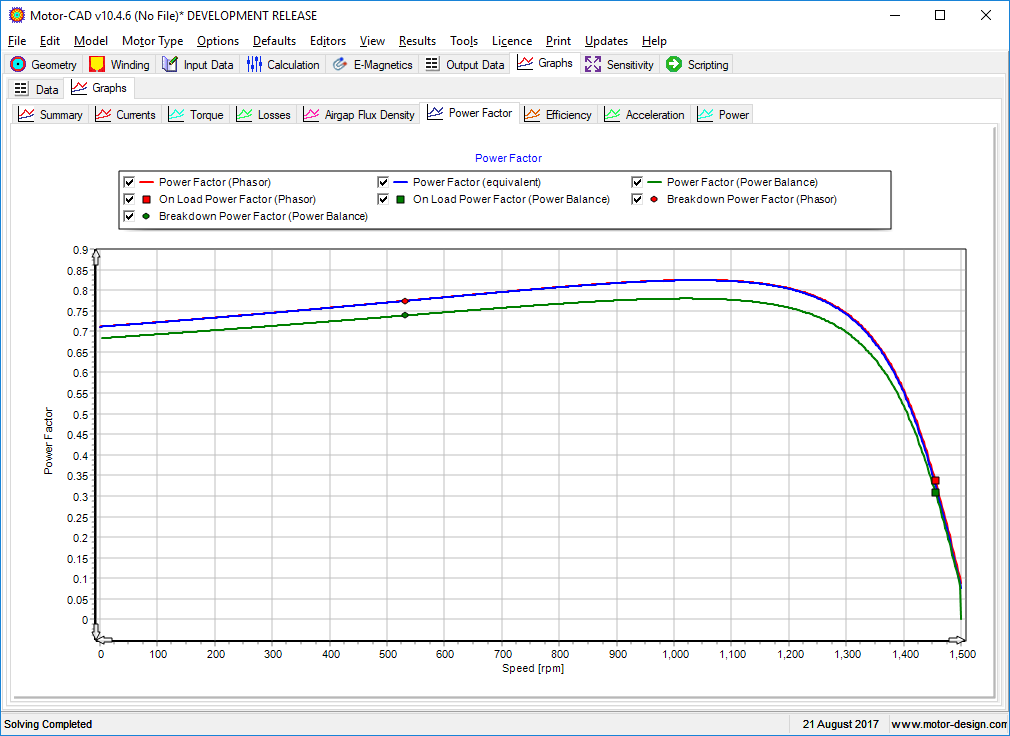Open the File menu
This screenshot has width=1010, height=736.
[x=17, y=41]
